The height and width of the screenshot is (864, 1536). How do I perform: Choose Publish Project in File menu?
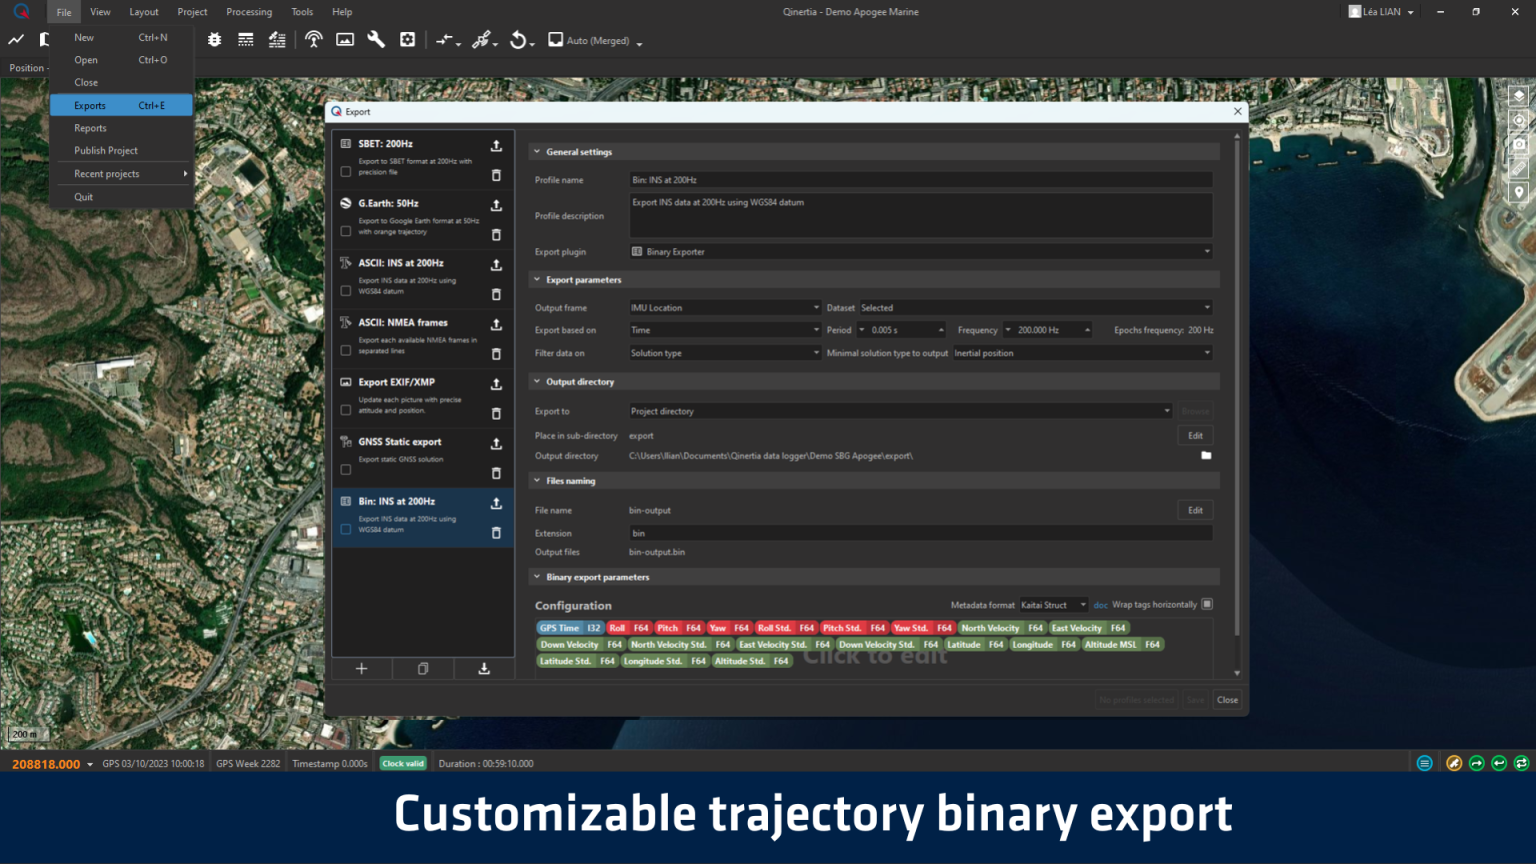click(121, 150)
